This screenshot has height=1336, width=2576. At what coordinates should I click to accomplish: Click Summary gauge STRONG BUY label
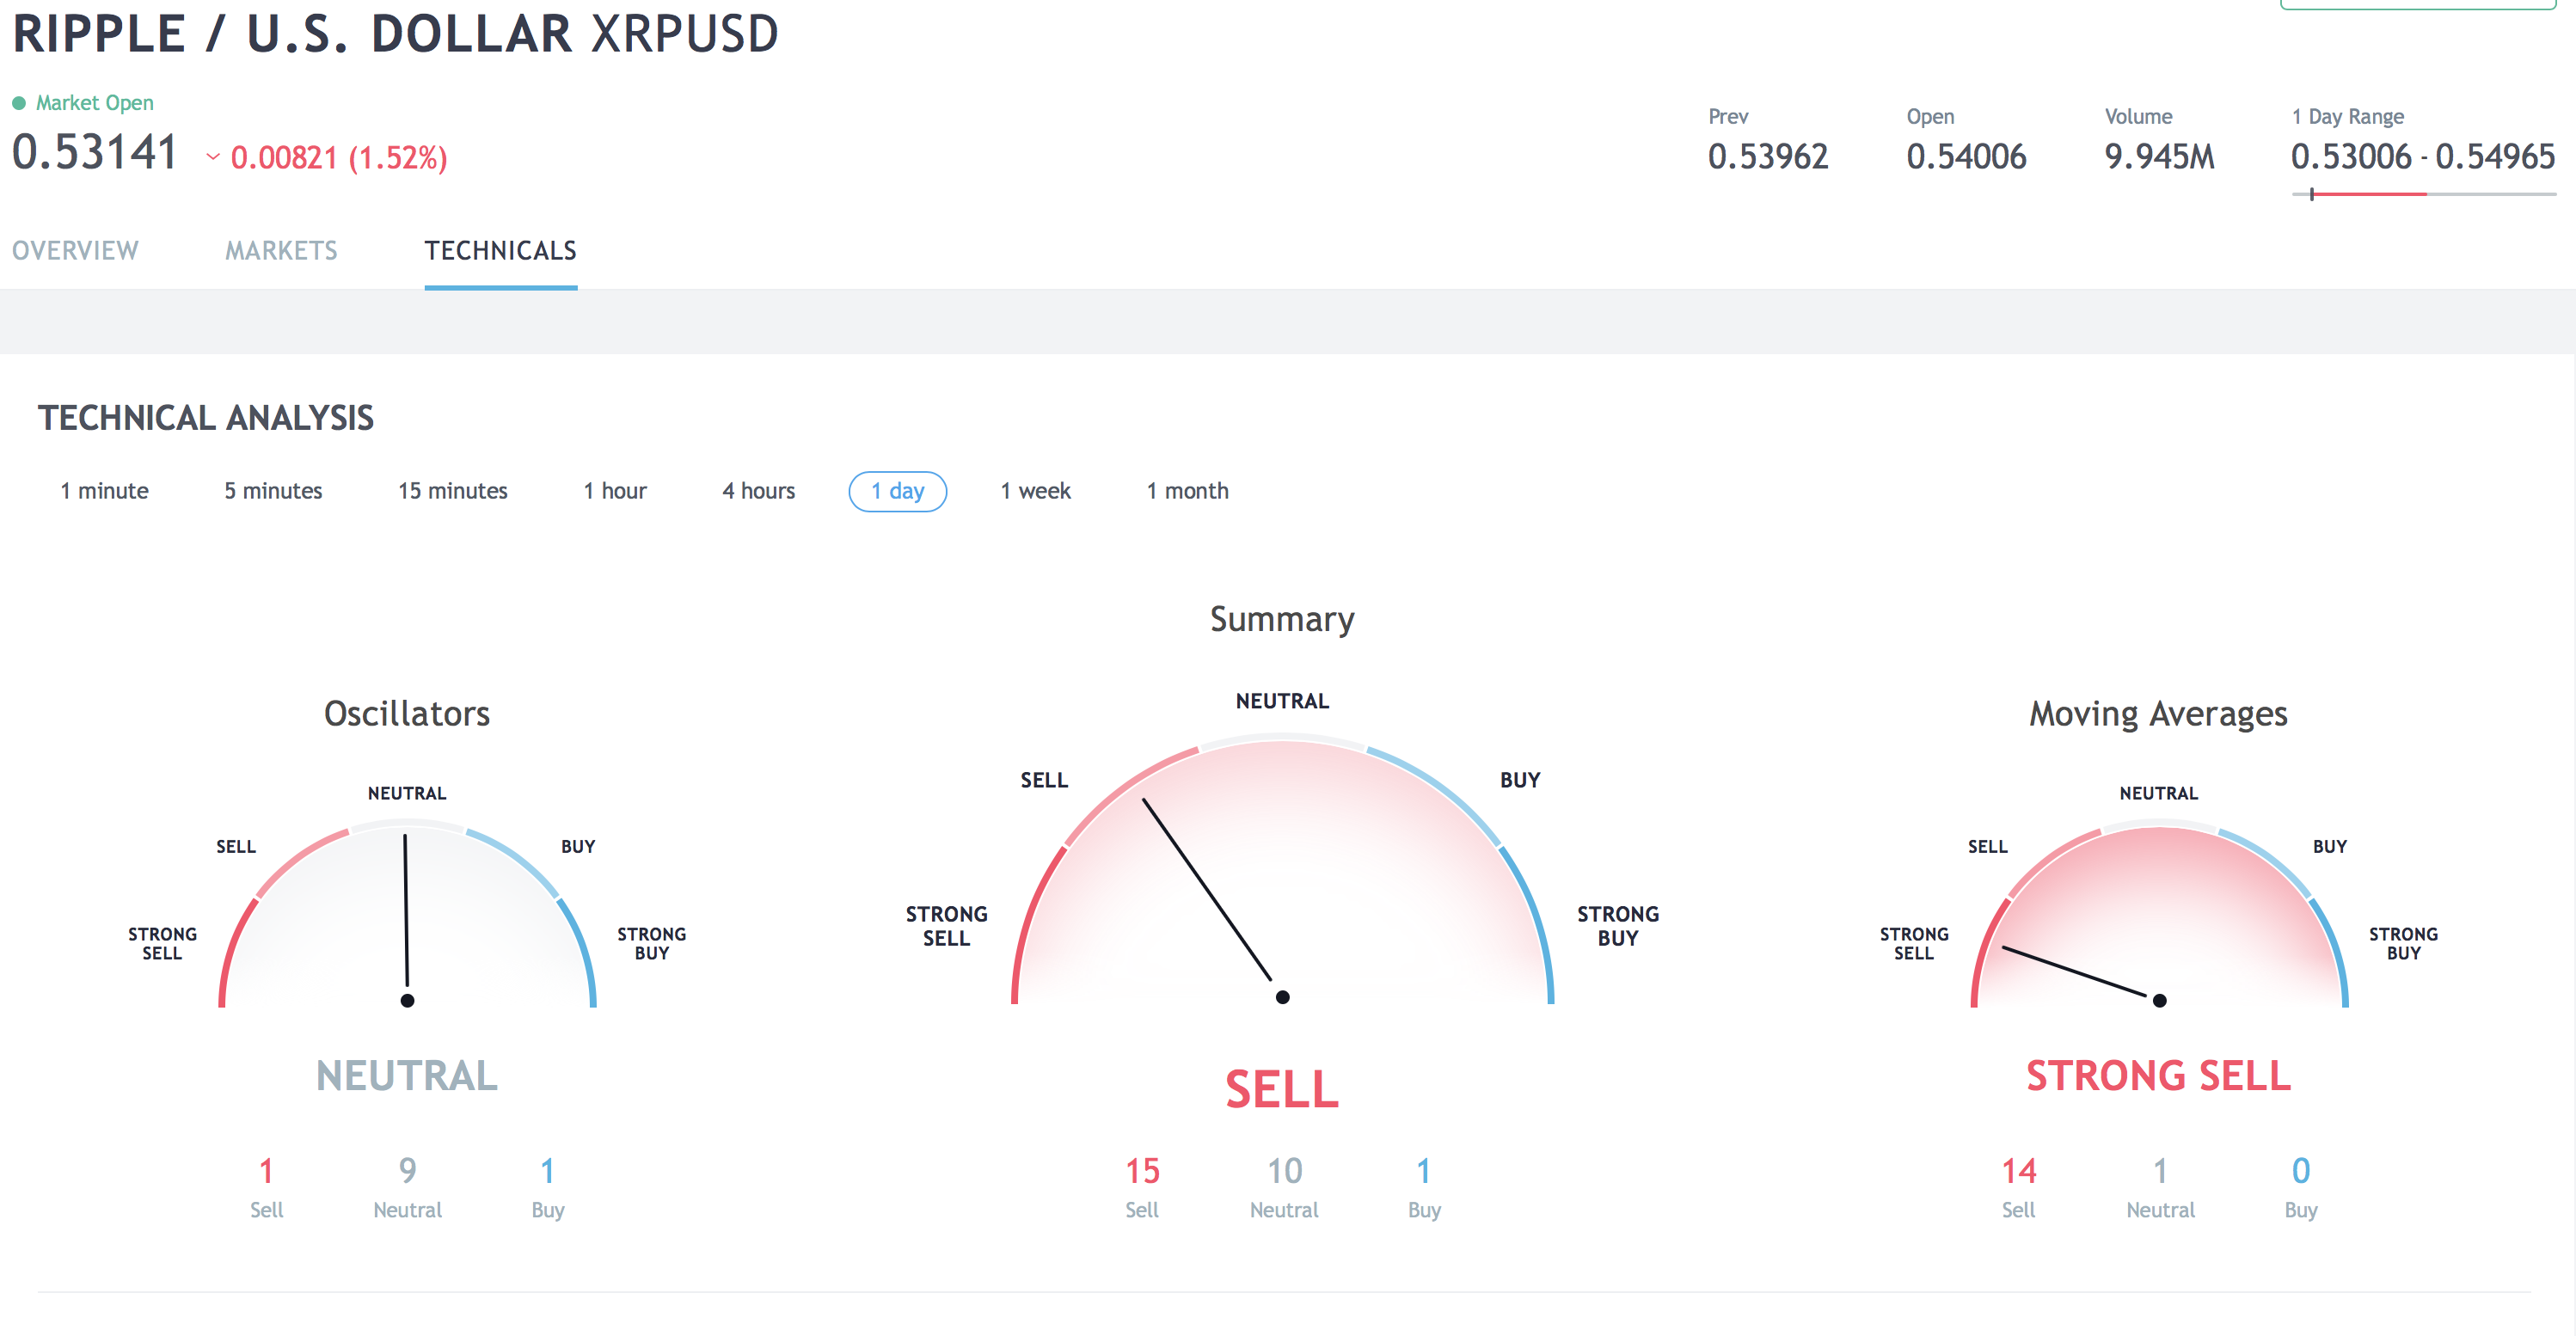pyautogui.click(x=1618, y=926)
